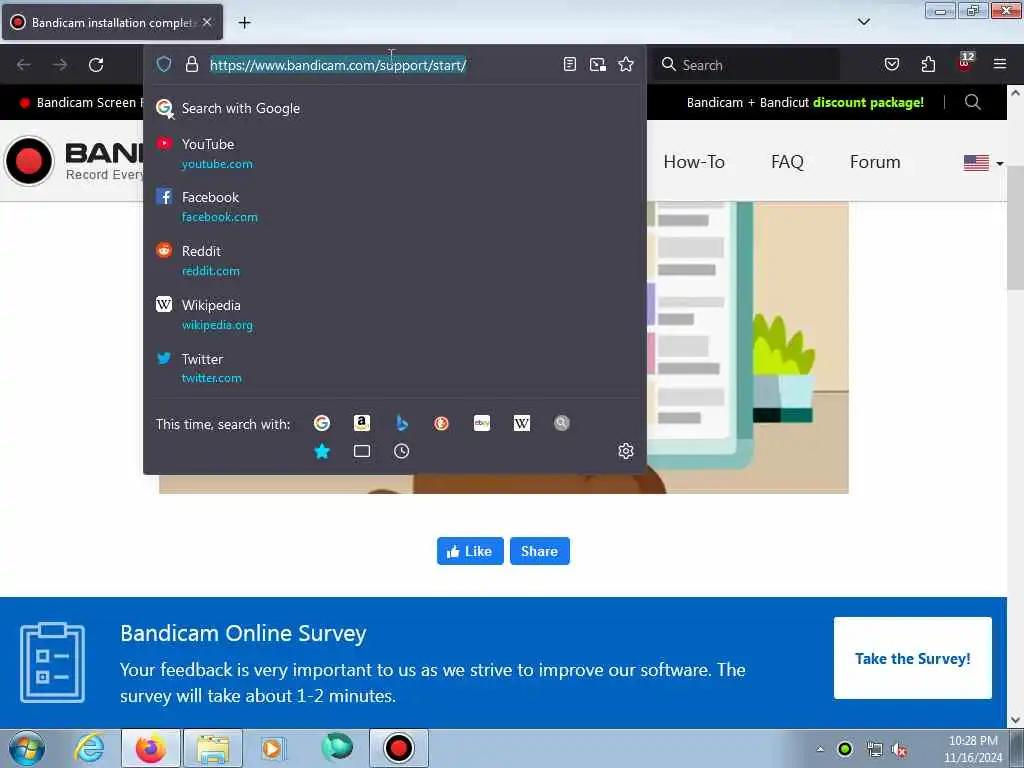Launch Internet Explorer from taskbar
The height and width of the screenshot is (768, 1024).
pos(89,748)
